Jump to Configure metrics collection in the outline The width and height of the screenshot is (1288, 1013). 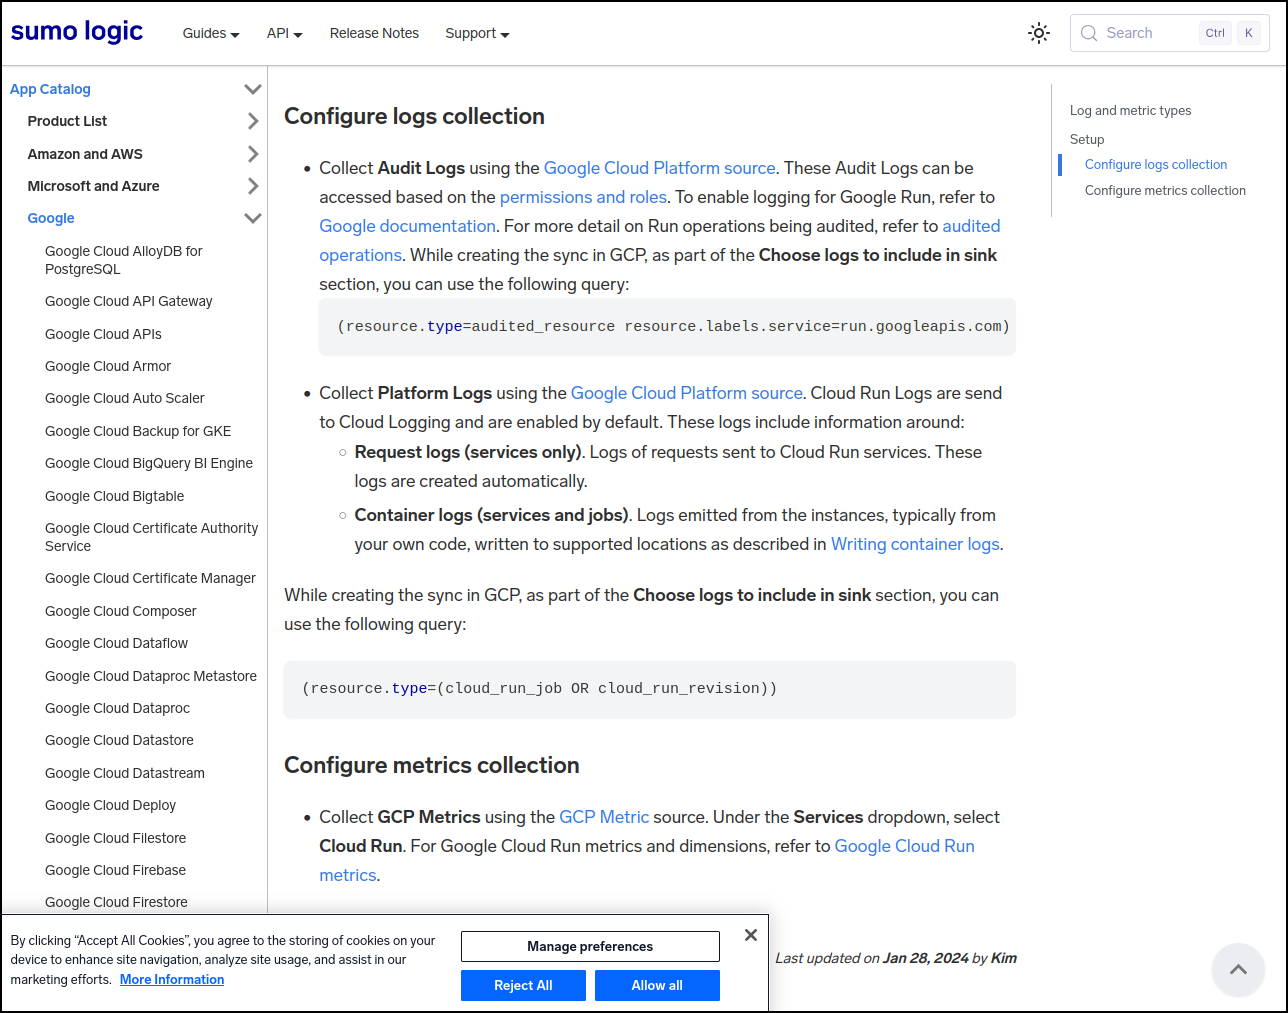[x=1165, y=190]
